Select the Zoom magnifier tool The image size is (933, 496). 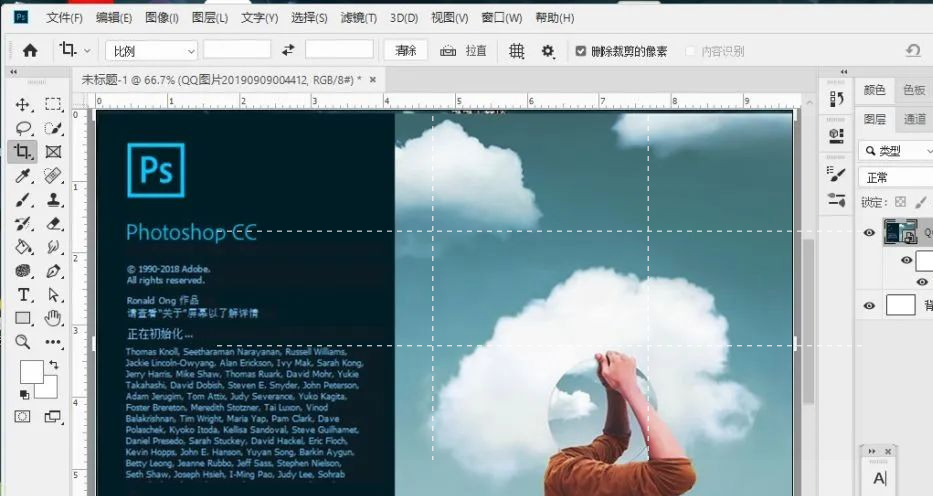(x=23, y=342)
